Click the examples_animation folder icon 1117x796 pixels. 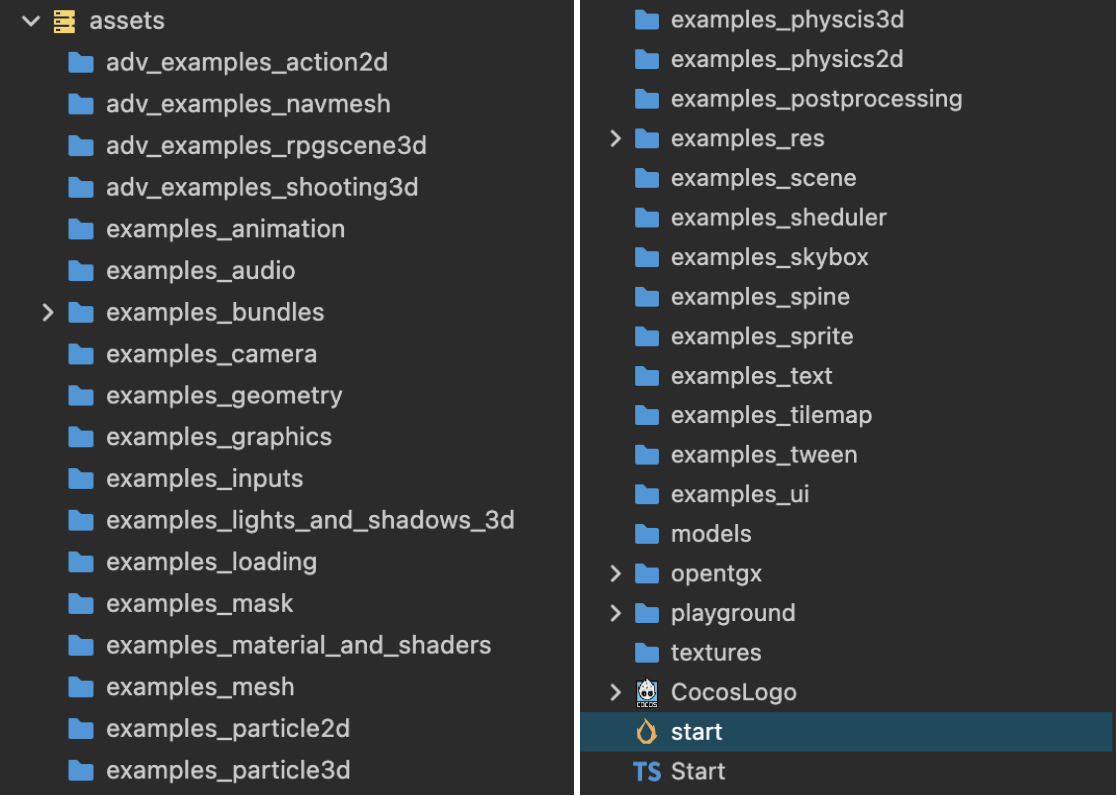(81, 229)
